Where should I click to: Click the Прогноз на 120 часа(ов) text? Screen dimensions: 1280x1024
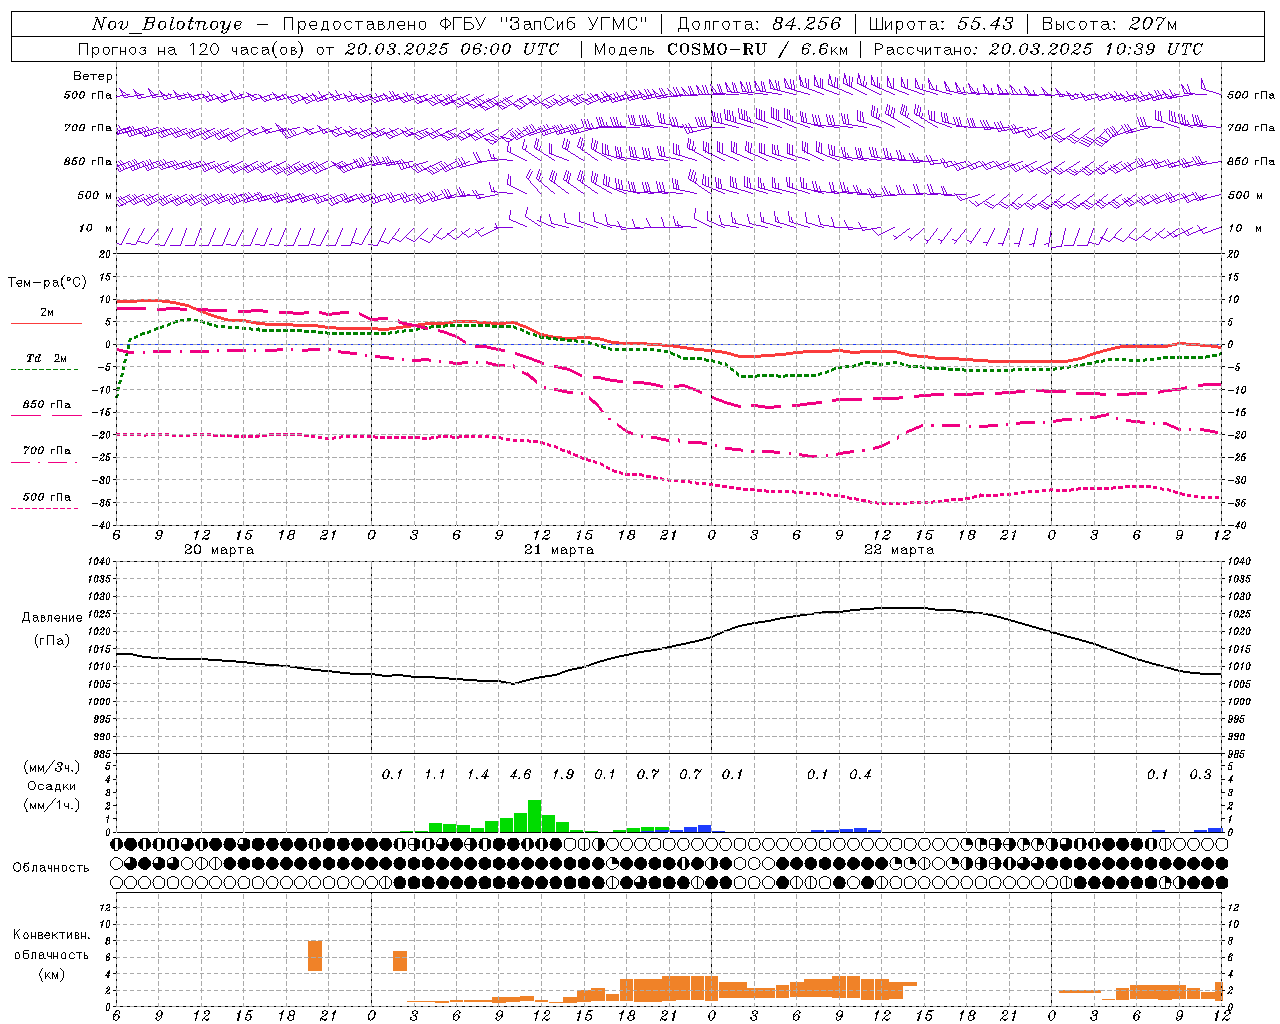190,49
